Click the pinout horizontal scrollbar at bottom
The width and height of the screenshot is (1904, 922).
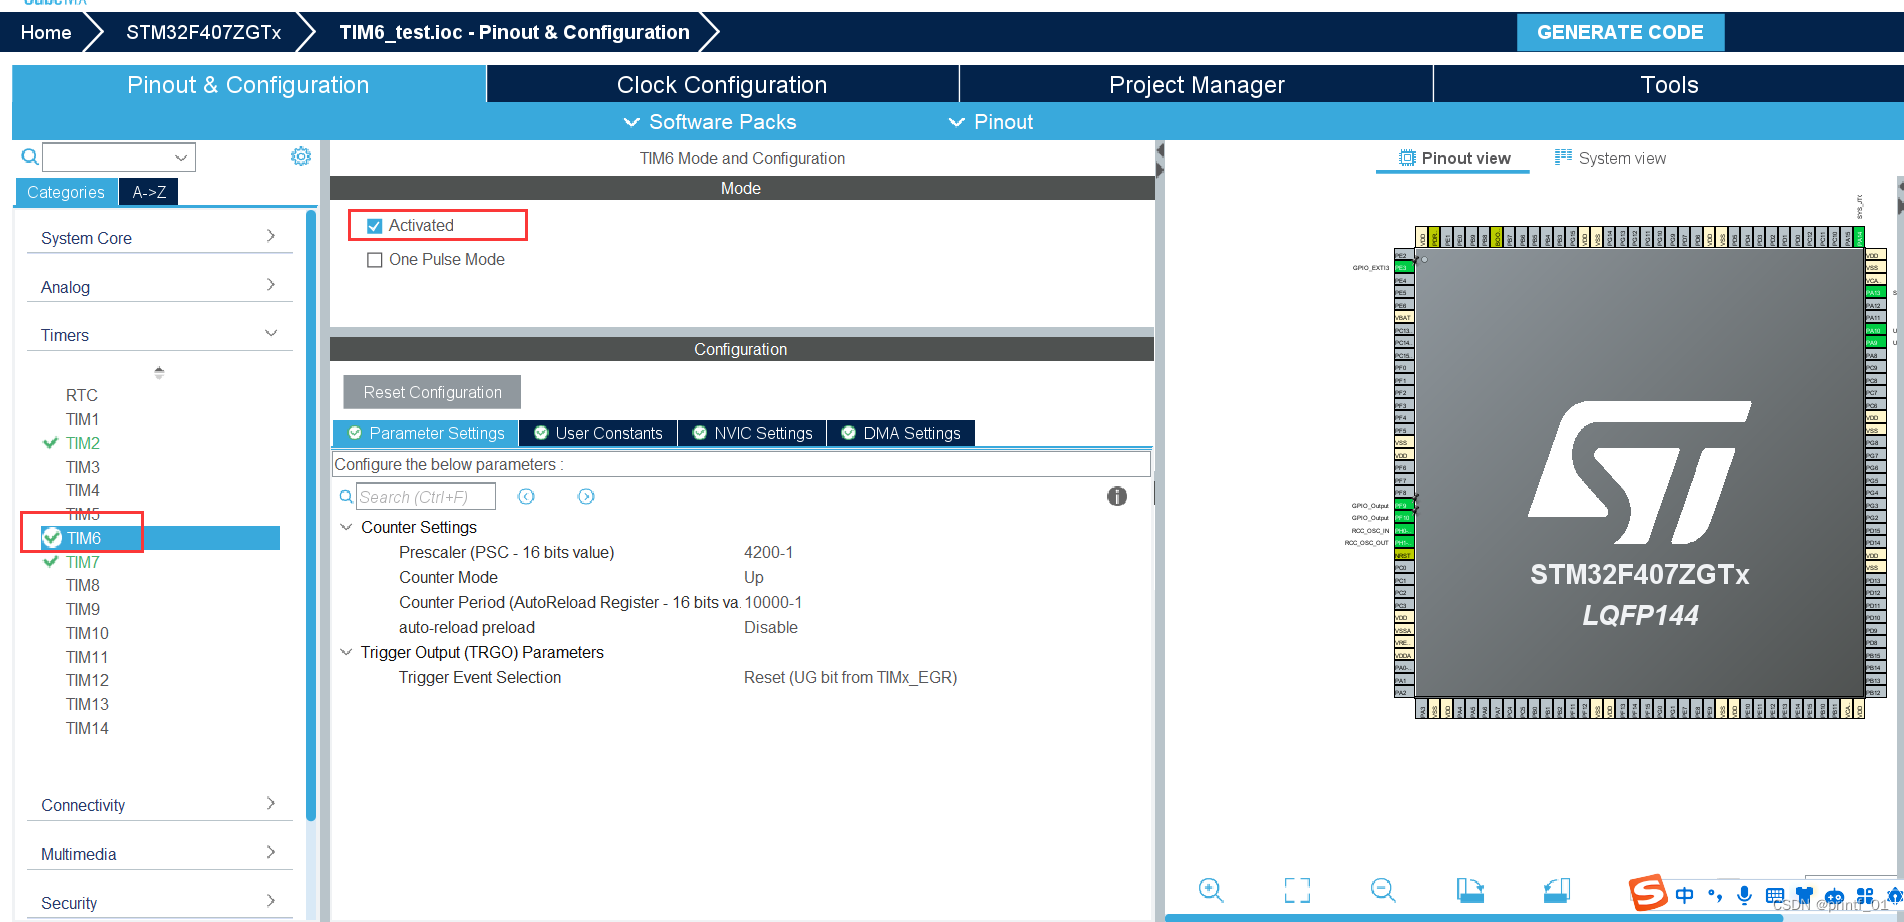pos(1475,917)
